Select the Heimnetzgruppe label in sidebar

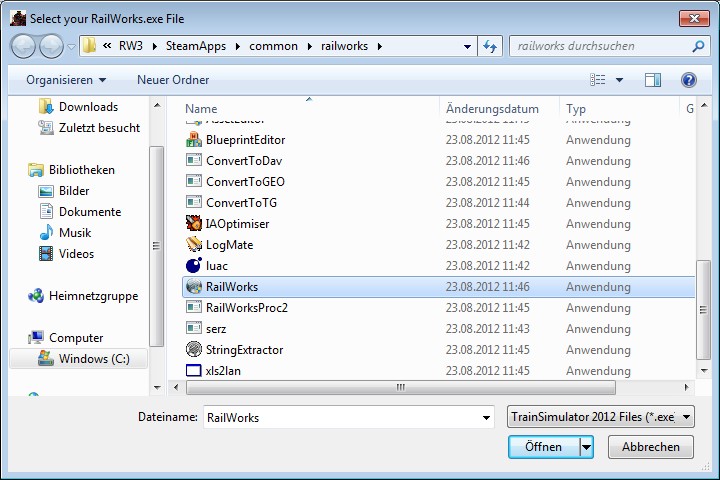click(93, 296)
